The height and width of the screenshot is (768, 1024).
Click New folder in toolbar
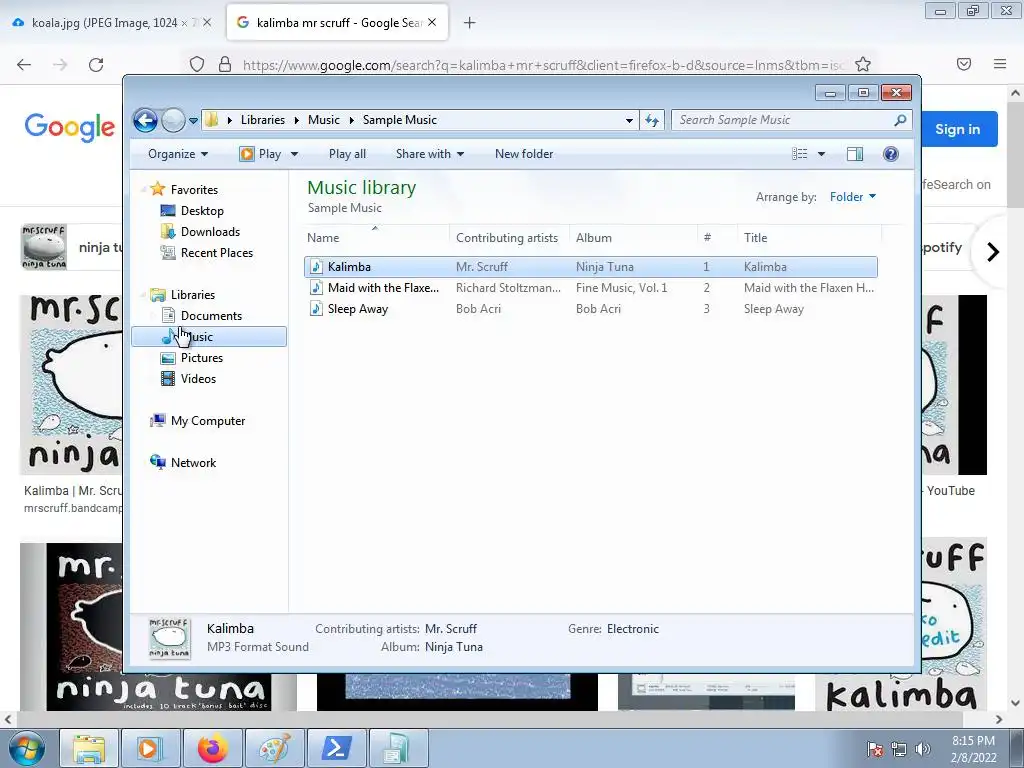pos(524,154)
